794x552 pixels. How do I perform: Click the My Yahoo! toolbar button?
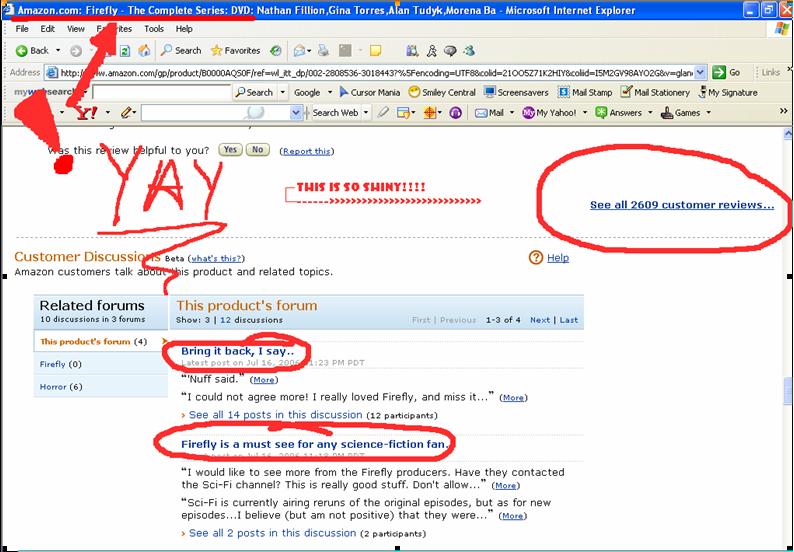pos(549,113)
